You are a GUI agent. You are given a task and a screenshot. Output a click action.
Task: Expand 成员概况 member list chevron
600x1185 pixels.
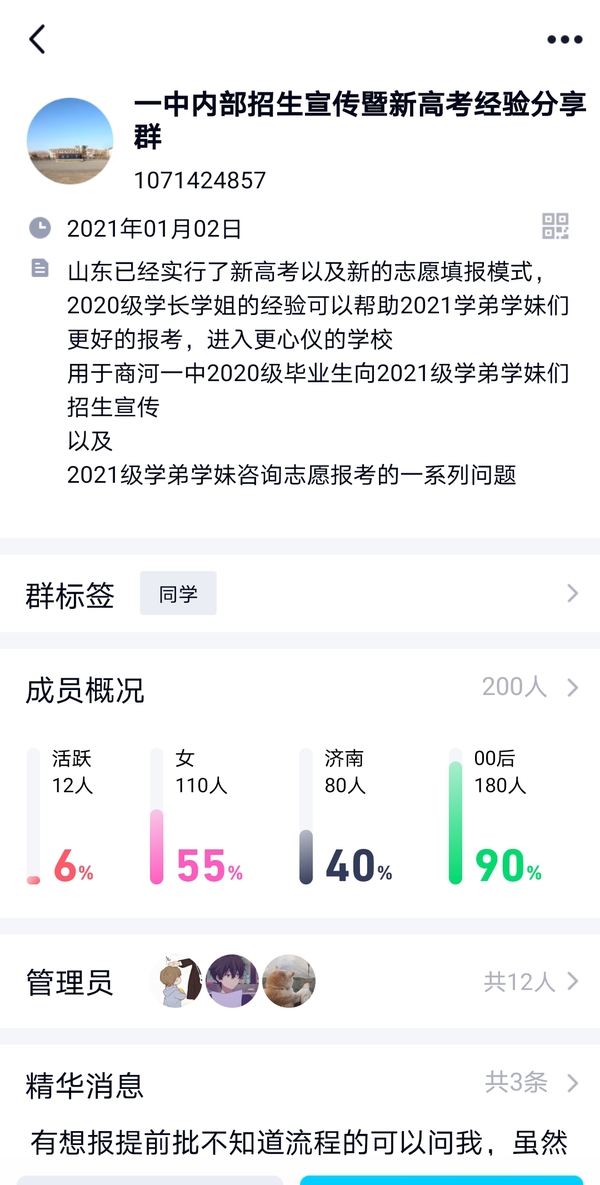(x=573, y=688)
